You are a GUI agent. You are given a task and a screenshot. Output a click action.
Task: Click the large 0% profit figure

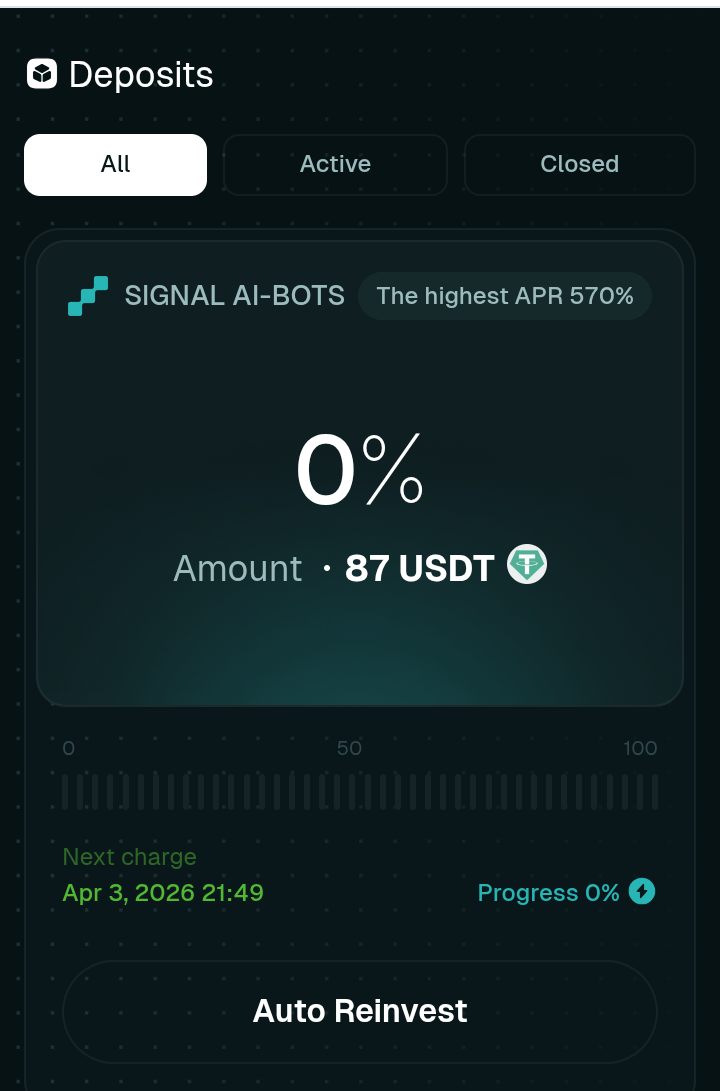(x=359, y=472)
